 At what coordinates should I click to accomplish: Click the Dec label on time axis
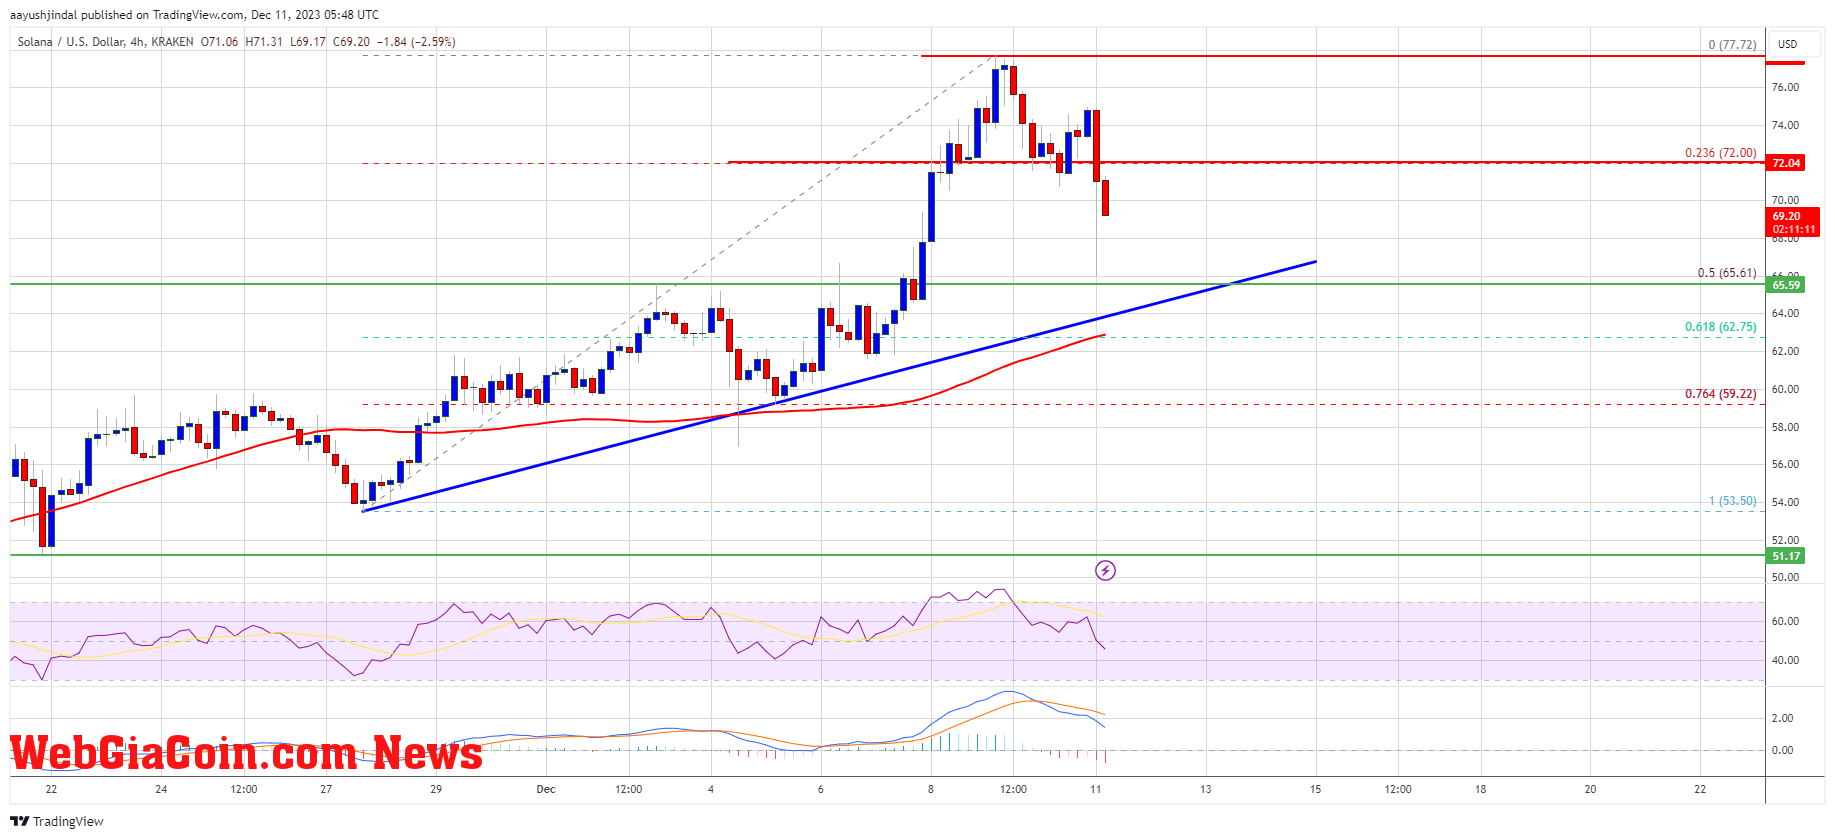(x=545, y=789)
